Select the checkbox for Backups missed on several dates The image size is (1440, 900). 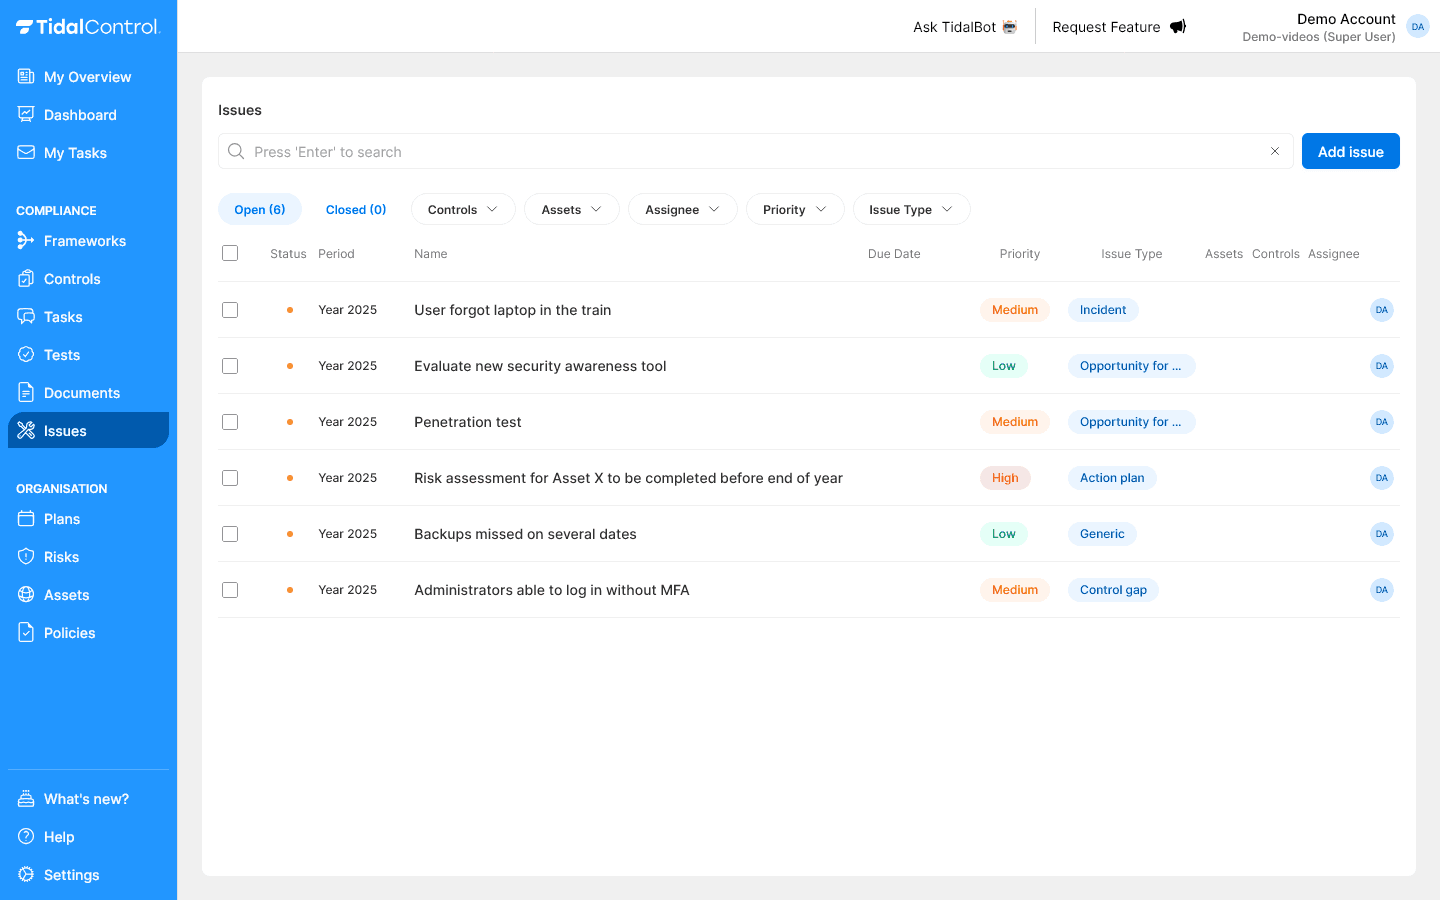[230, 533]
